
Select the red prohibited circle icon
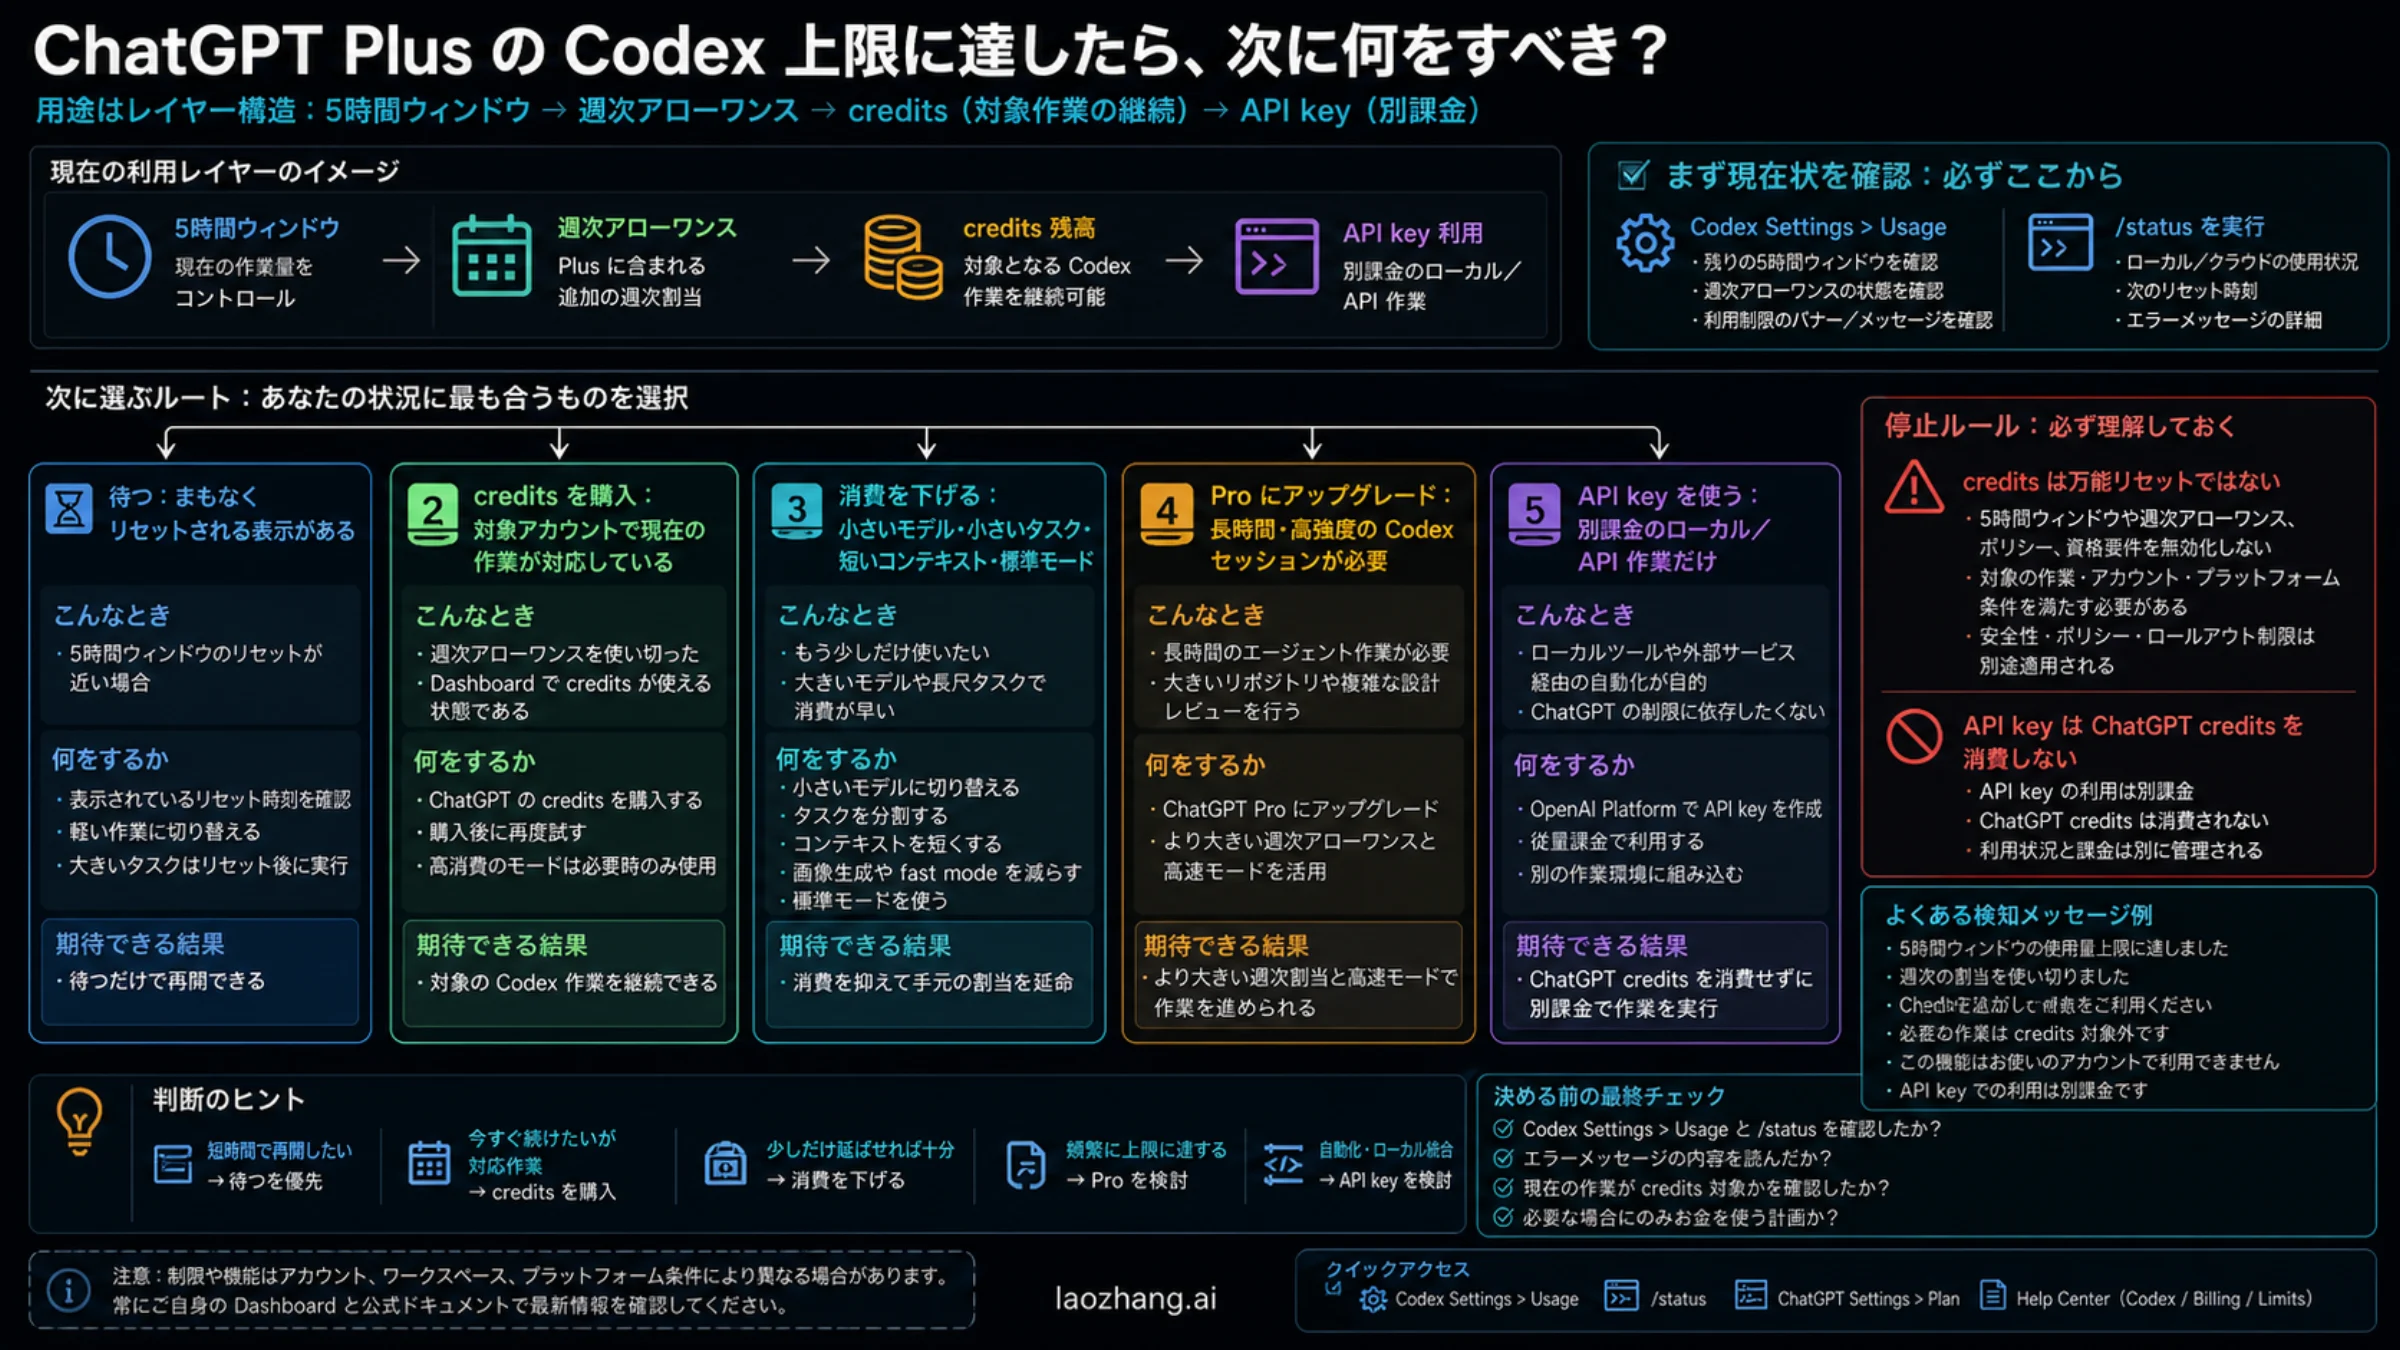click(x=1914, y=736)
